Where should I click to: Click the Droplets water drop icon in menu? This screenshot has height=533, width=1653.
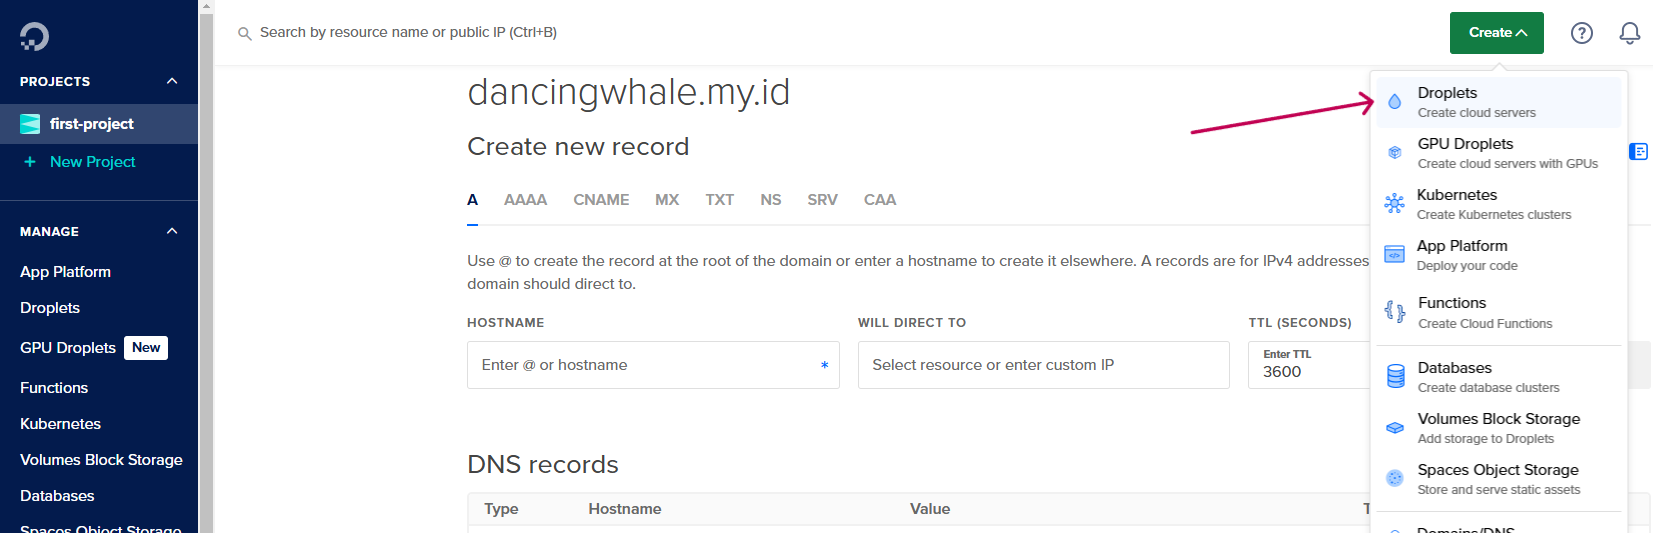point(1394,102)
